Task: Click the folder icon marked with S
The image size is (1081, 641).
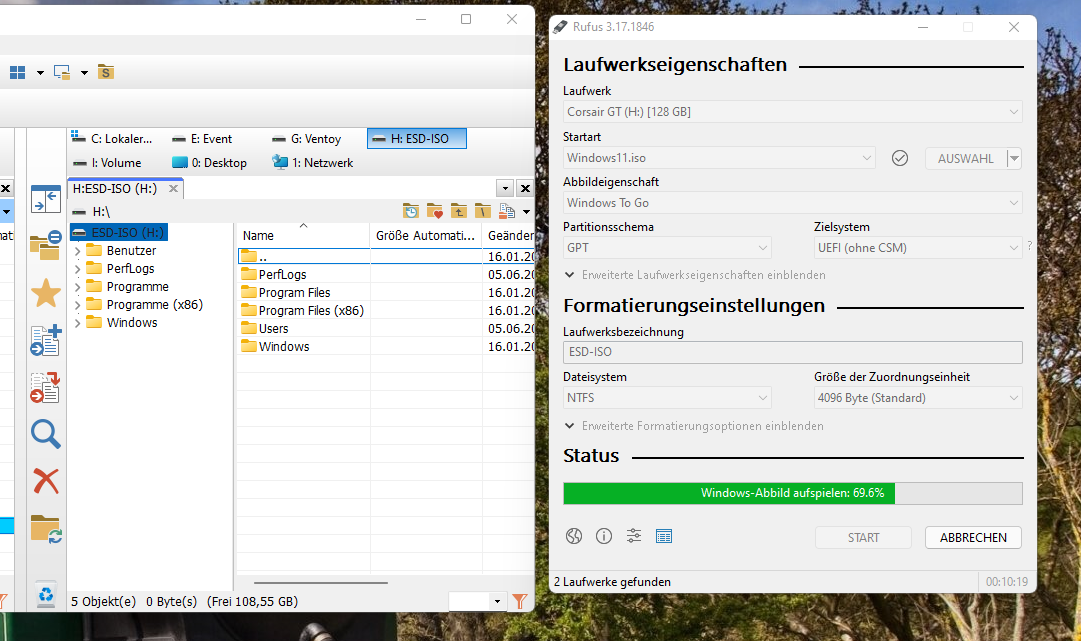Action: click(x=105, y=72)
